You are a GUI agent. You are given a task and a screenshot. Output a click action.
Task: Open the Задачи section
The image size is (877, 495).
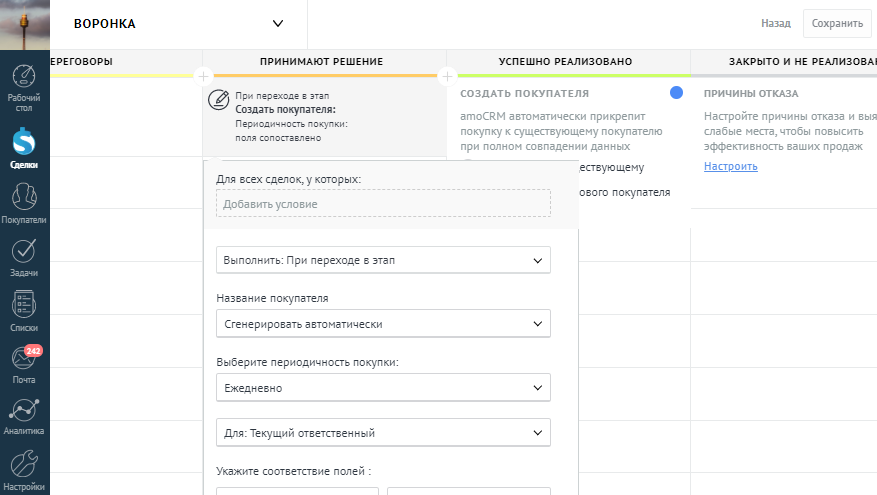[x=24, y=257]
